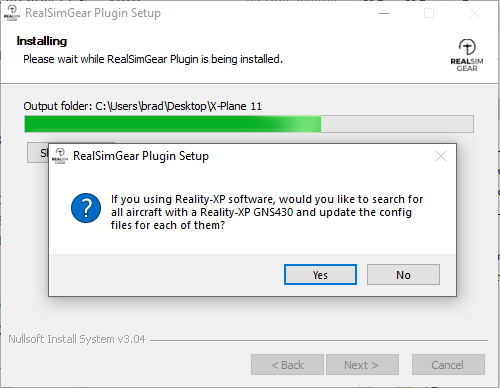Click the small RealSimGear icon in the dialog title bar
Screen dimensions: 500x388
(60, 156)
